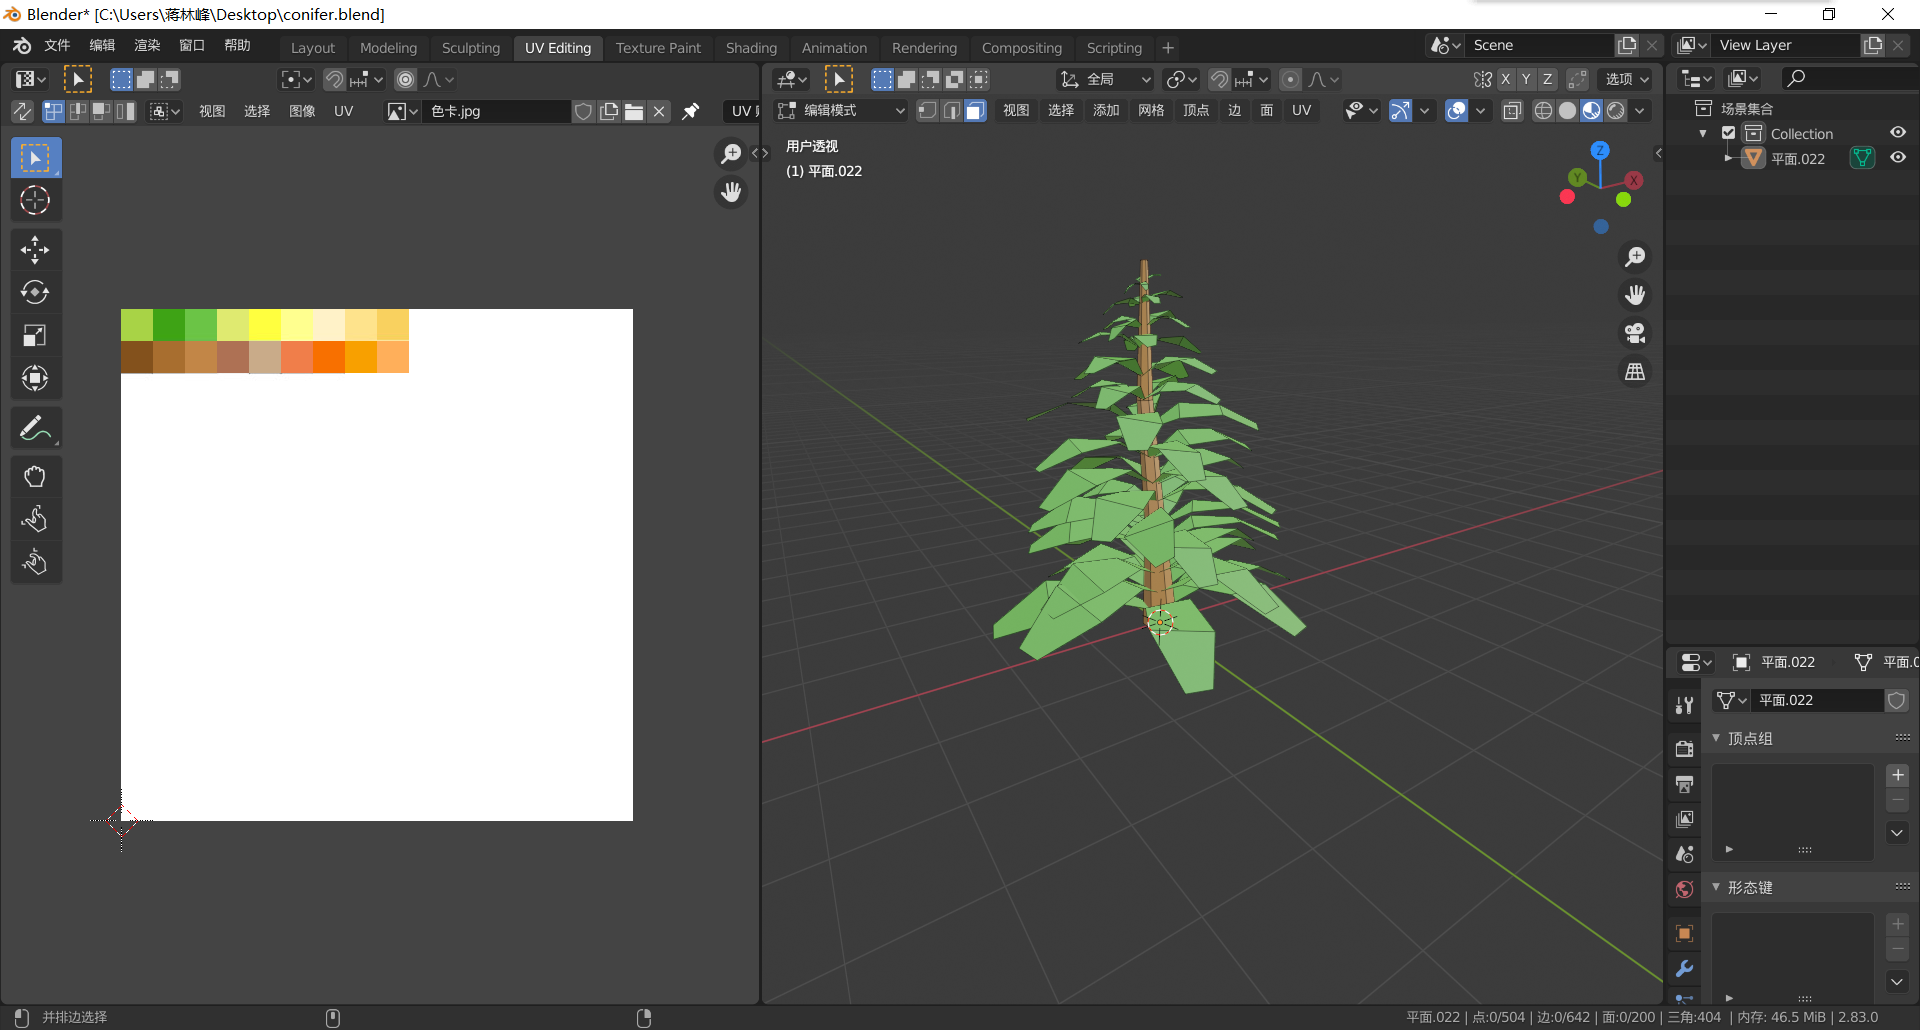Open the Render properties tab
This screenshot has height=1030, width=1920.
point(1685,748)
